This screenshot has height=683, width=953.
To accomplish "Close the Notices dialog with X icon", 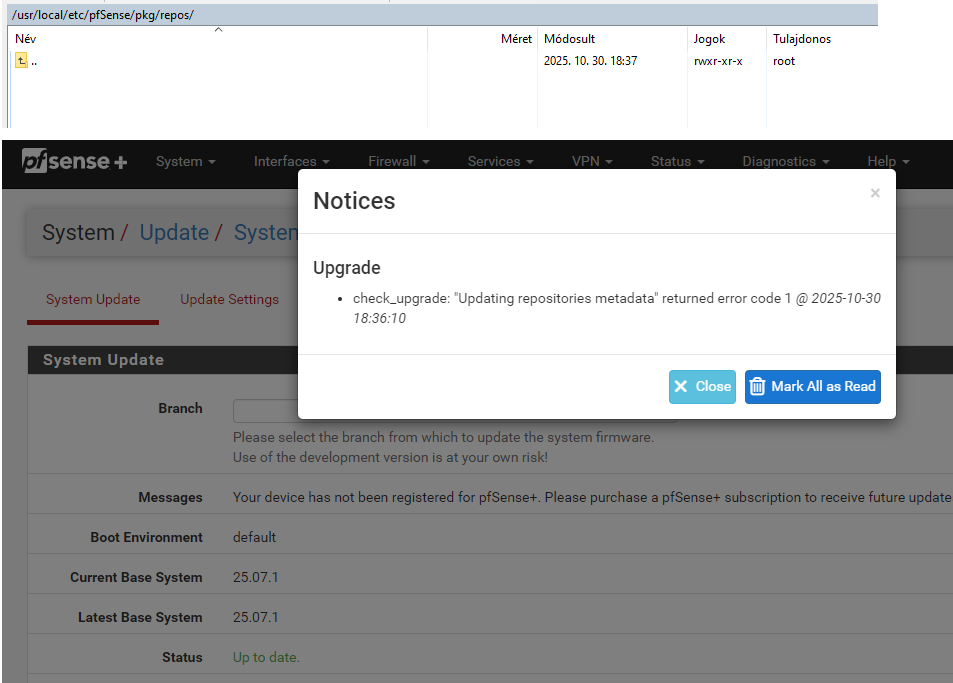I will tap(875, 193).
